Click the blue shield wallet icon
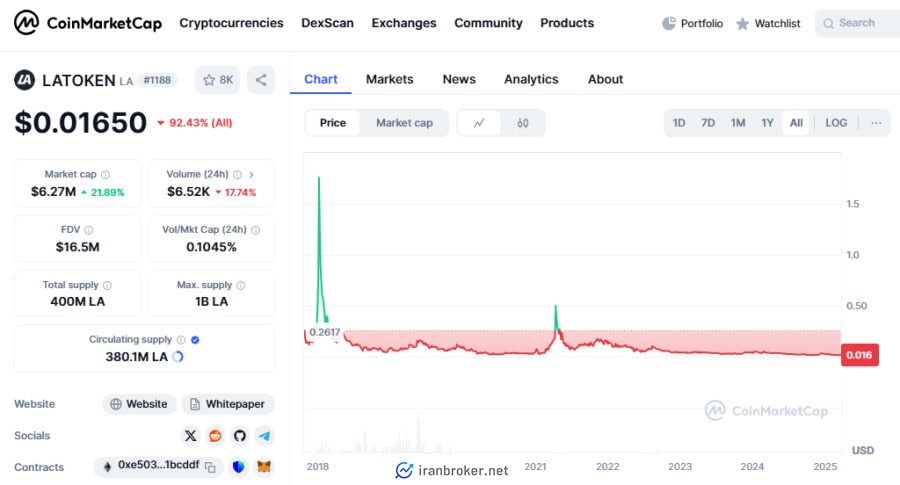Screen dimensions: 900x485 pos(238,467)
